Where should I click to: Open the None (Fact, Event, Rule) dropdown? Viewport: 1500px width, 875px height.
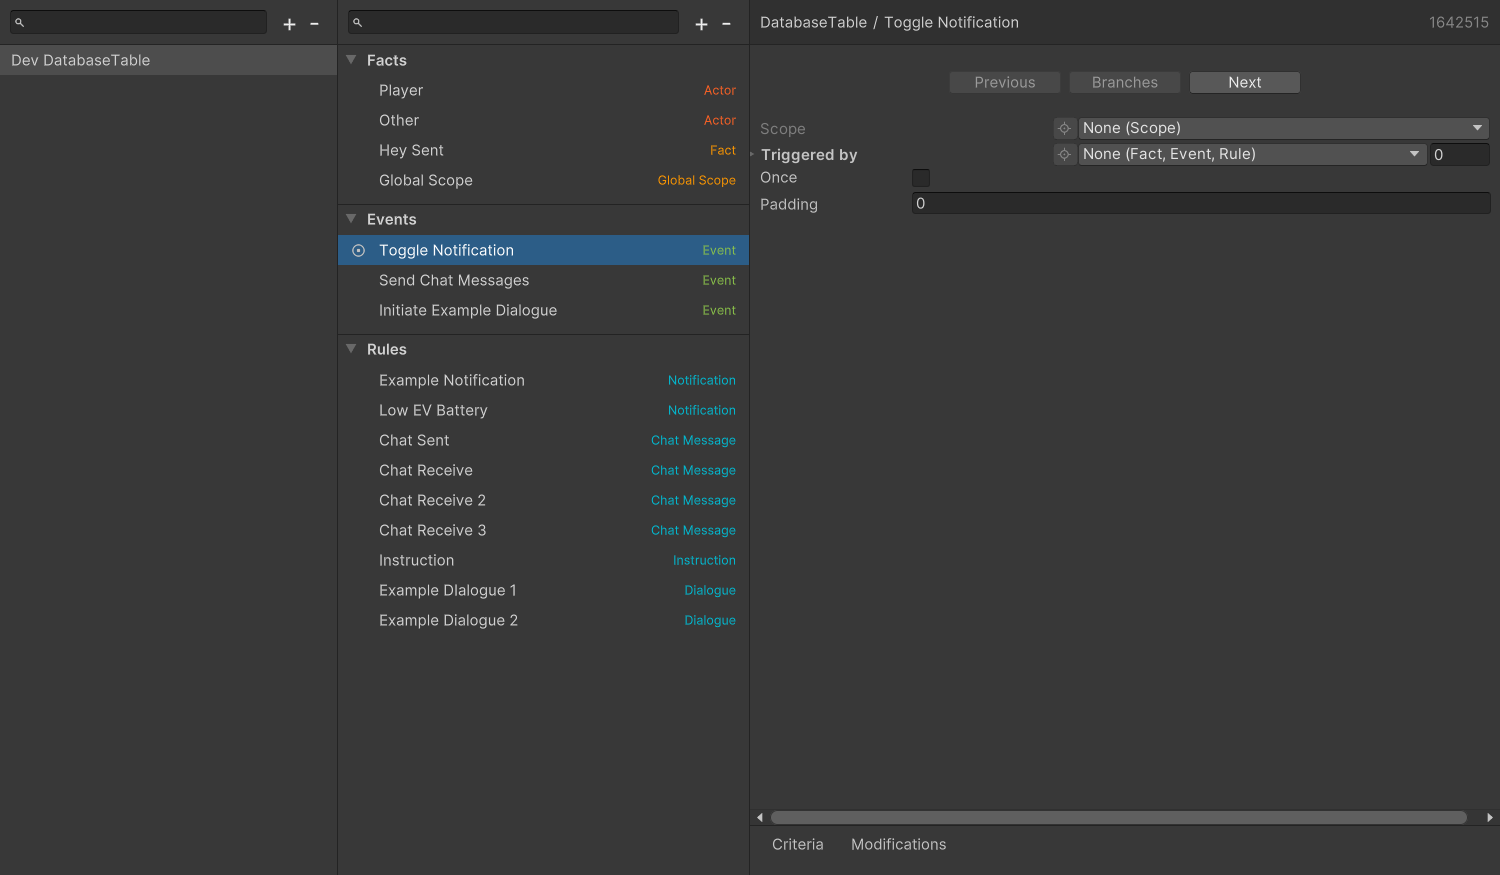click(1252, 154)
